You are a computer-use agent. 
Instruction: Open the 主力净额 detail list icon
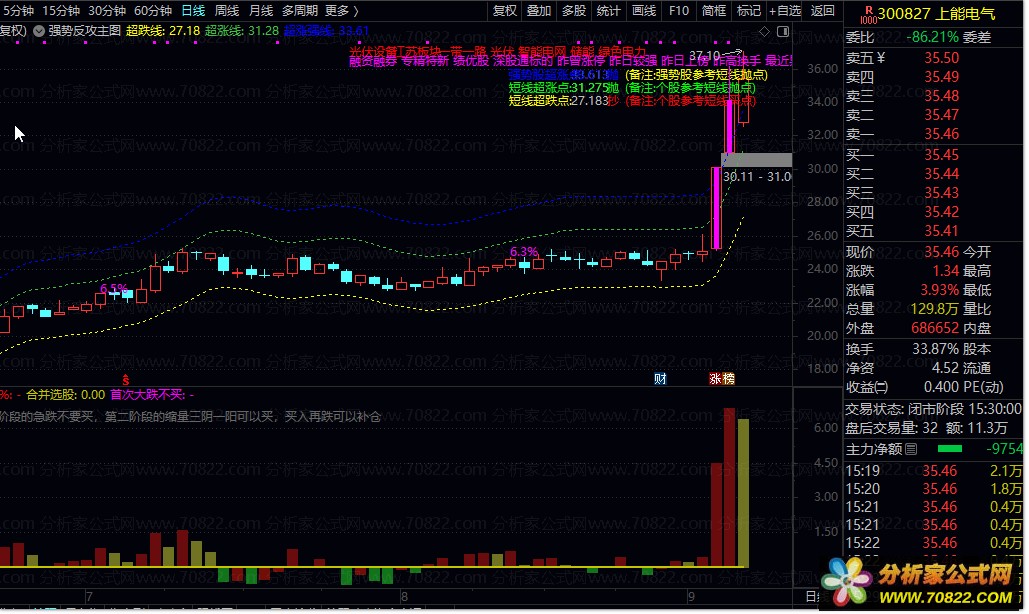pos(911,449)
